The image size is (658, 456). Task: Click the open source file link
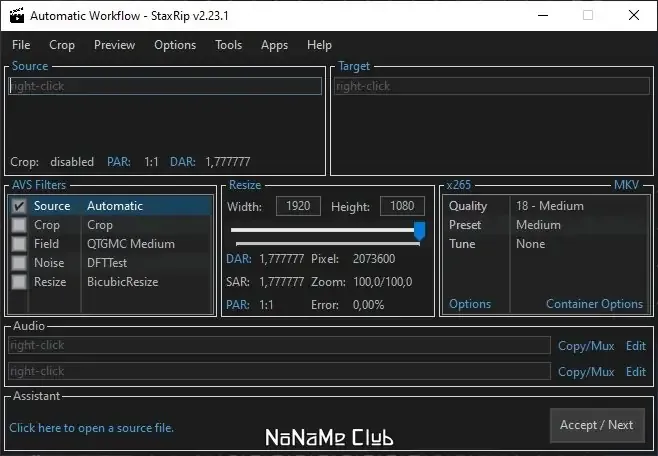(91, 428)
